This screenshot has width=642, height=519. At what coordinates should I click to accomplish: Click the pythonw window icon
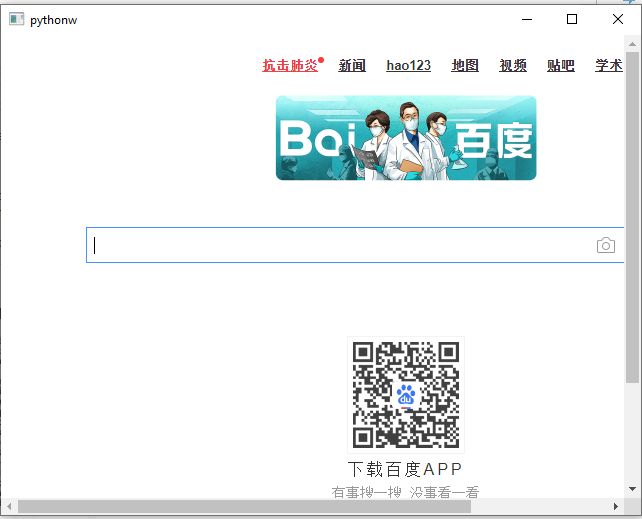(x=16, y=19)
